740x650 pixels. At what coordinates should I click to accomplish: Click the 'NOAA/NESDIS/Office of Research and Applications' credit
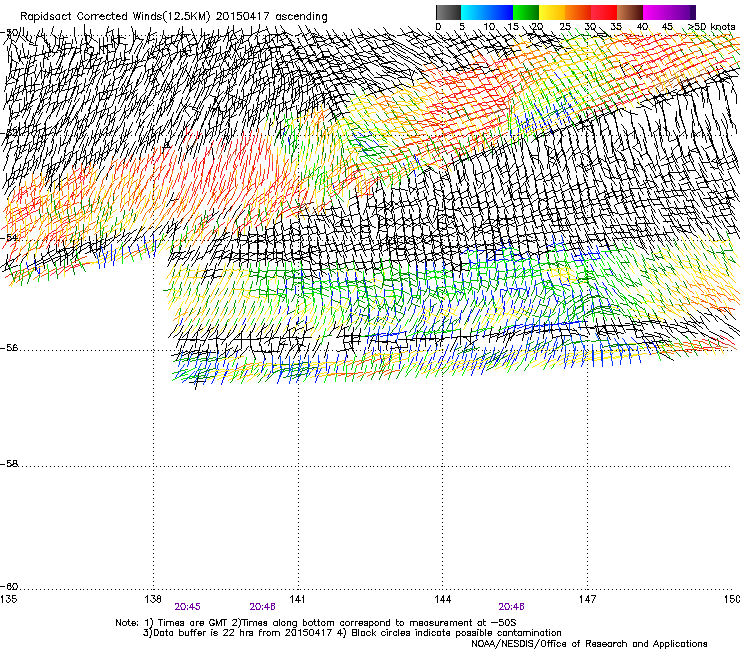pyautogui.click(x=589, y=644)
